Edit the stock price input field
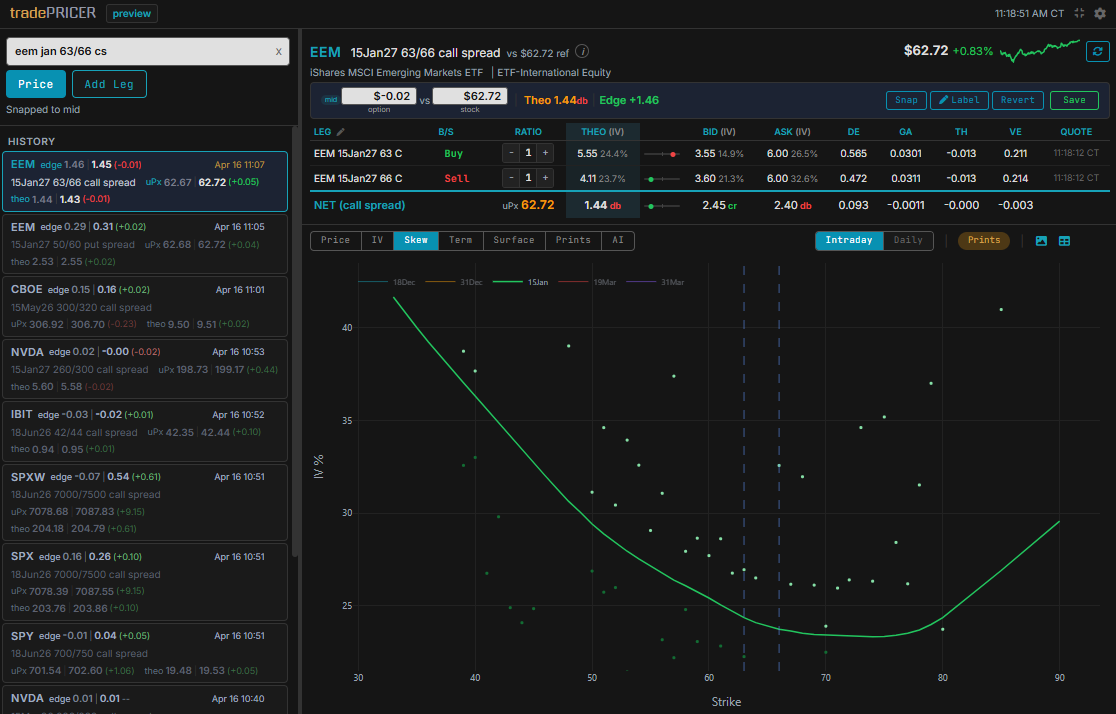The width and height of the screenshot is (1116, 714). coord(470,96)
